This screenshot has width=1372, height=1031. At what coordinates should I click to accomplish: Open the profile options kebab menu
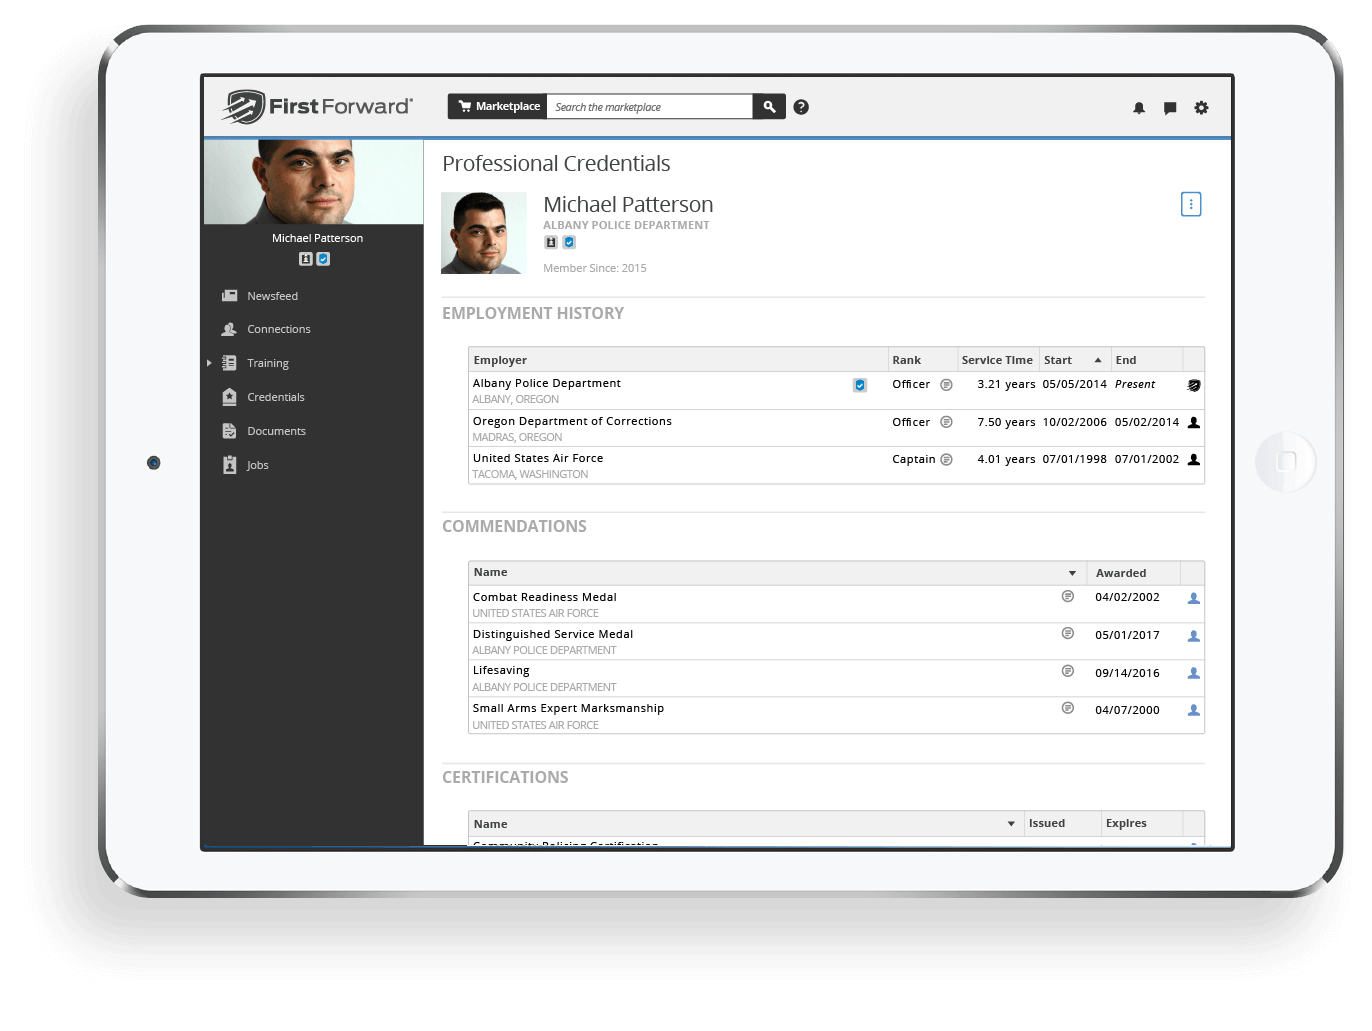[x=1191, y=204]
